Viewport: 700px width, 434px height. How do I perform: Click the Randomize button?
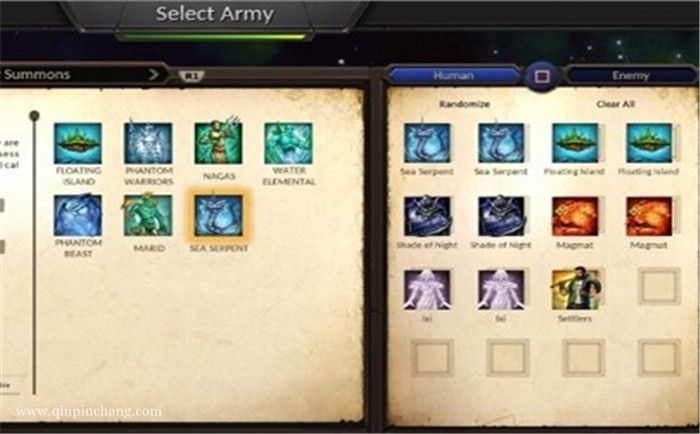464,104
